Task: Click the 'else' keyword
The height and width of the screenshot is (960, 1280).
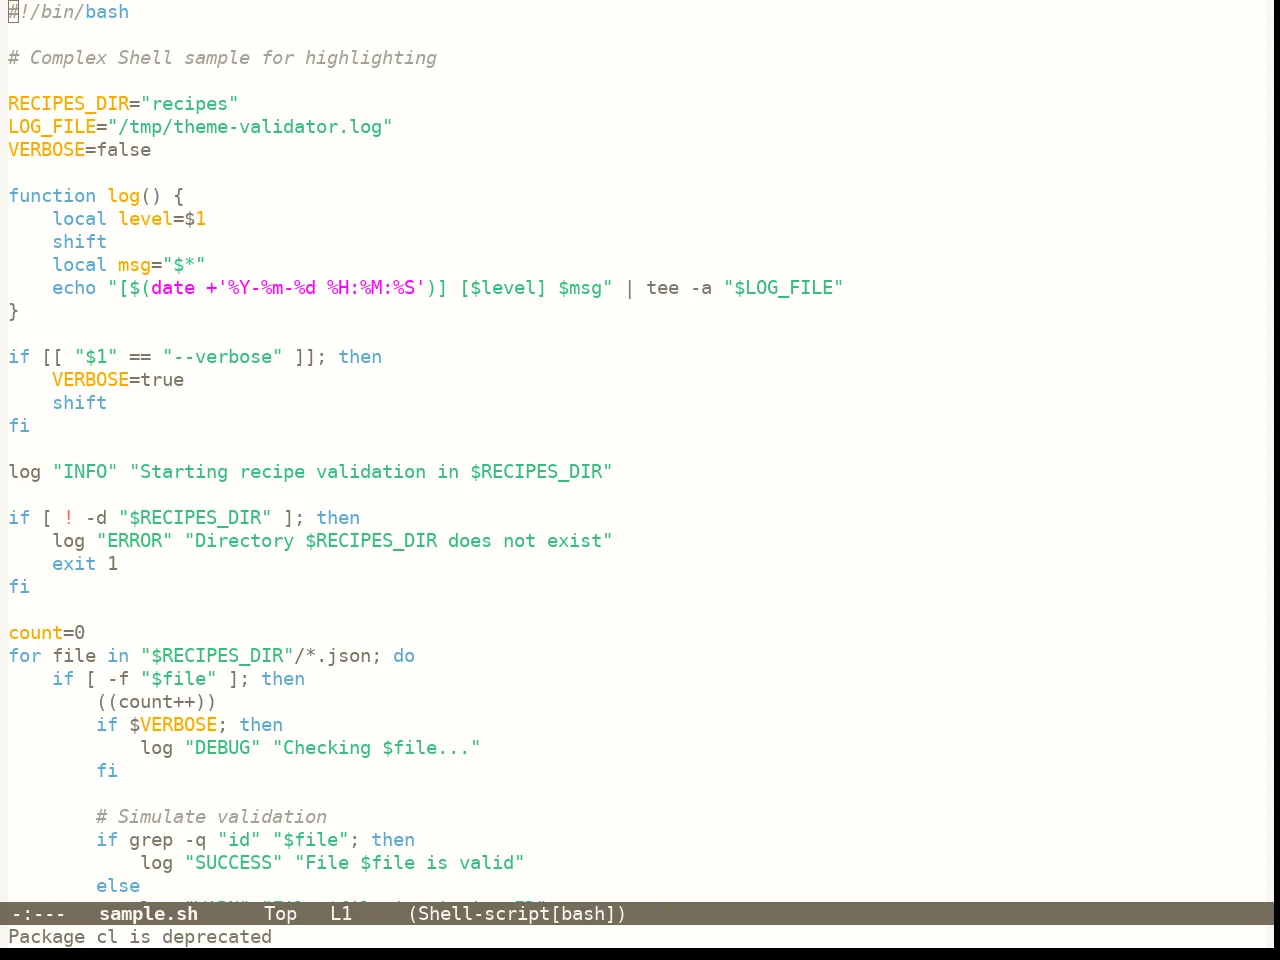Action: click(118, 886)
